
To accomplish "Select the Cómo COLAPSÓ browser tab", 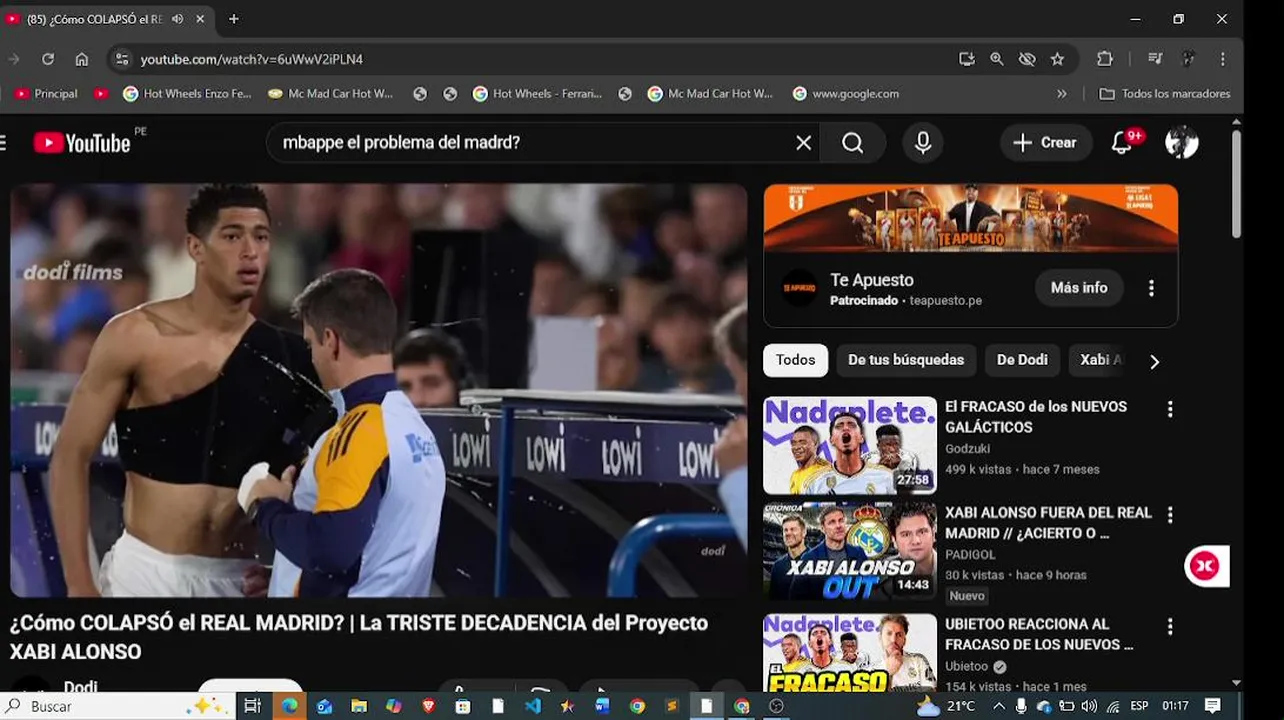I will click(x=95, y=19).
